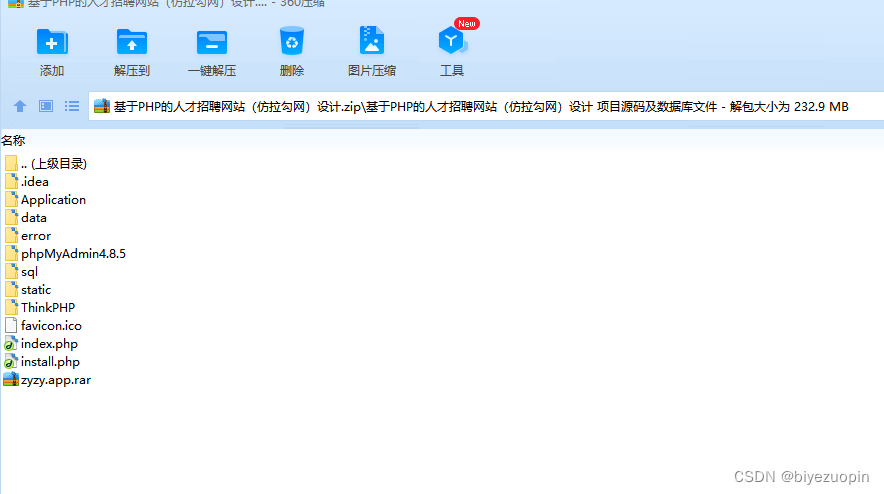Select the data folder icon
This screenshot has width=884, height=494.
coord(11,217)
